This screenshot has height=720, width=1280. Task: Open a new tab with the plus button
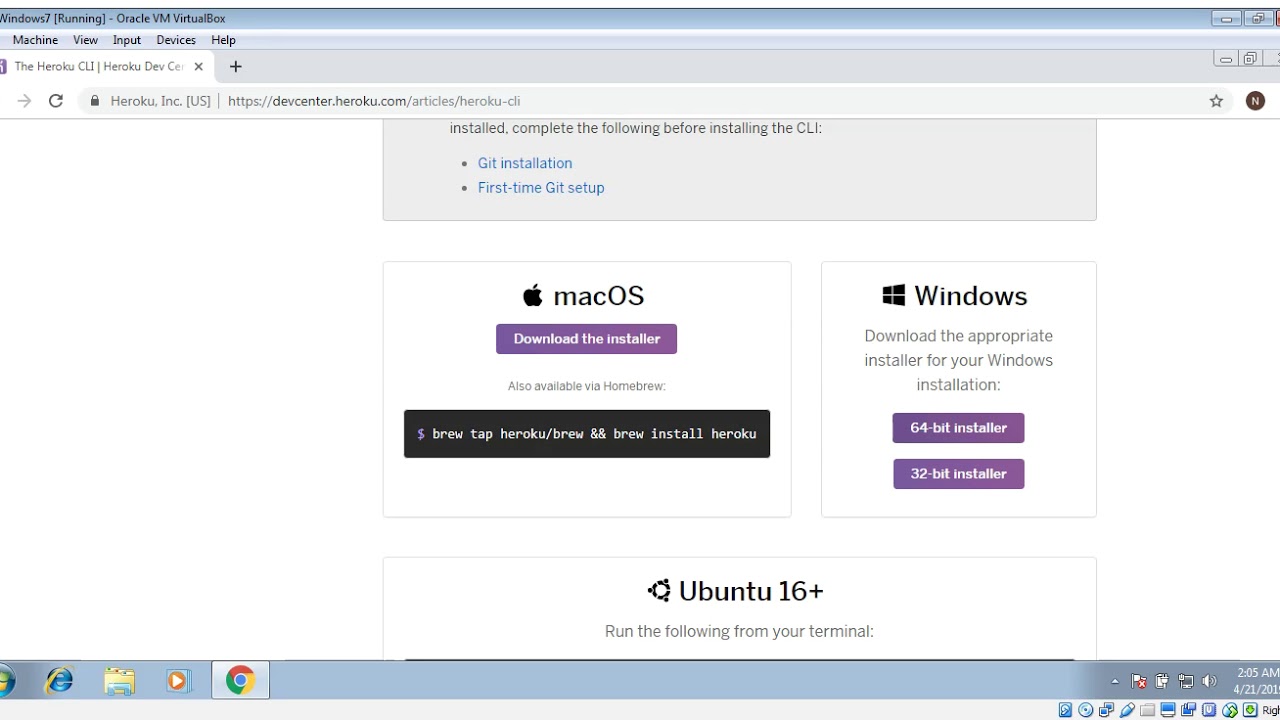tap(235, 67)
